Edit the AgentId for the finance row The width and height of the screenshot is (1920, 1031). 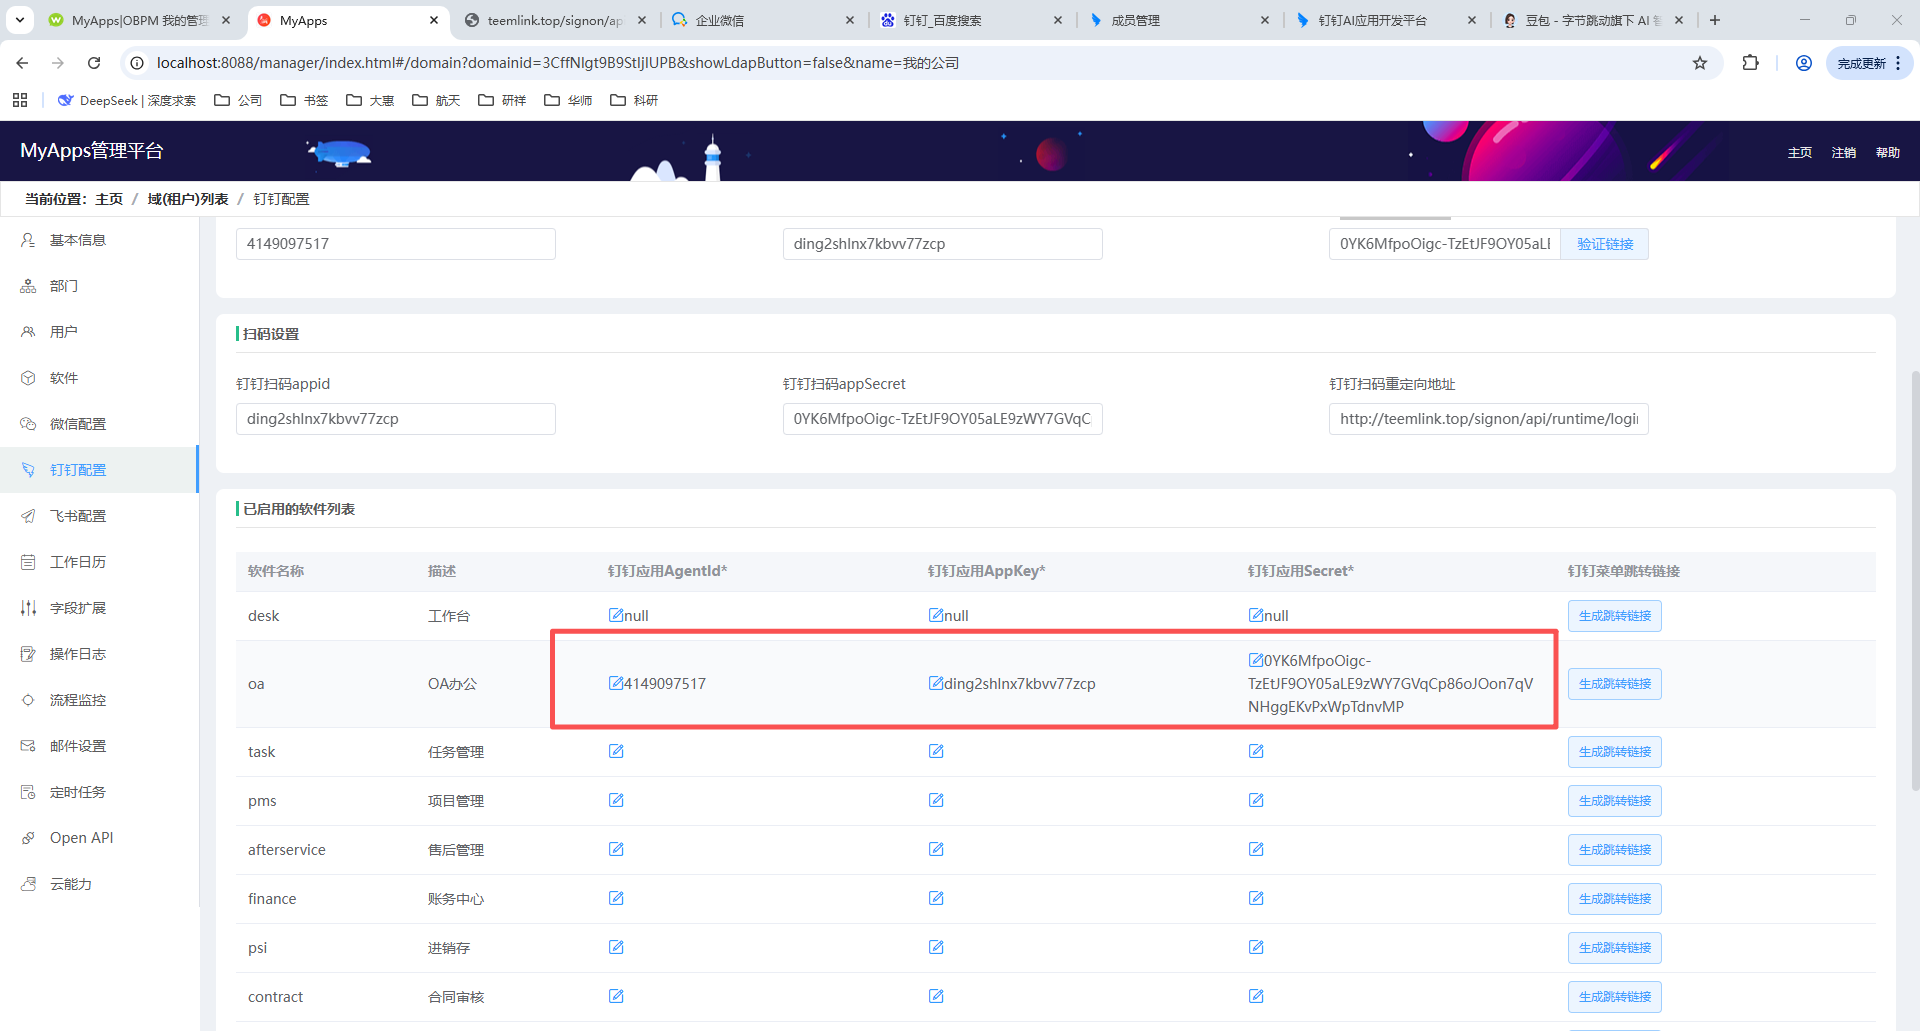[x=616, y=898]
